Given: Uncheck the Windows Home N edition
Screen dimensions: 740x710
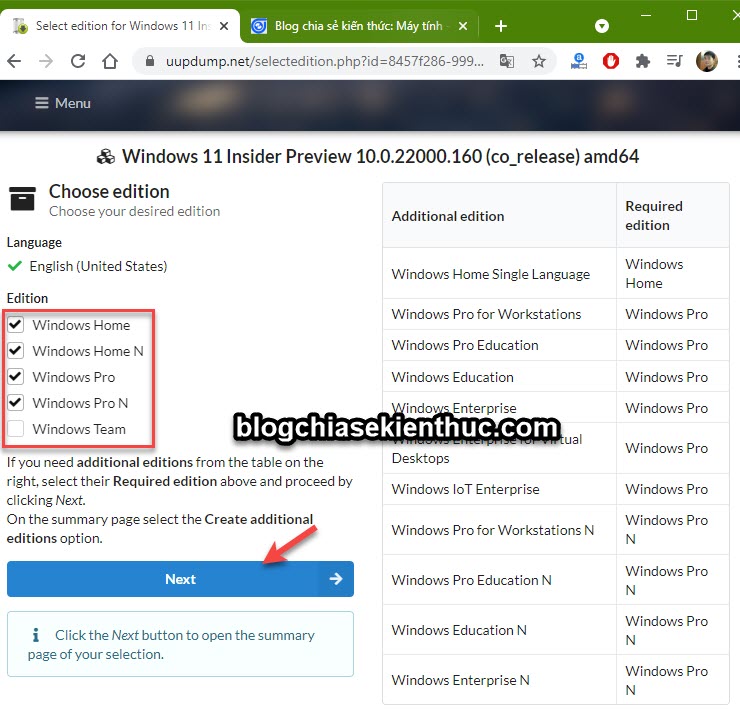Looking at the screenshot, I should [x=16, y=351].
